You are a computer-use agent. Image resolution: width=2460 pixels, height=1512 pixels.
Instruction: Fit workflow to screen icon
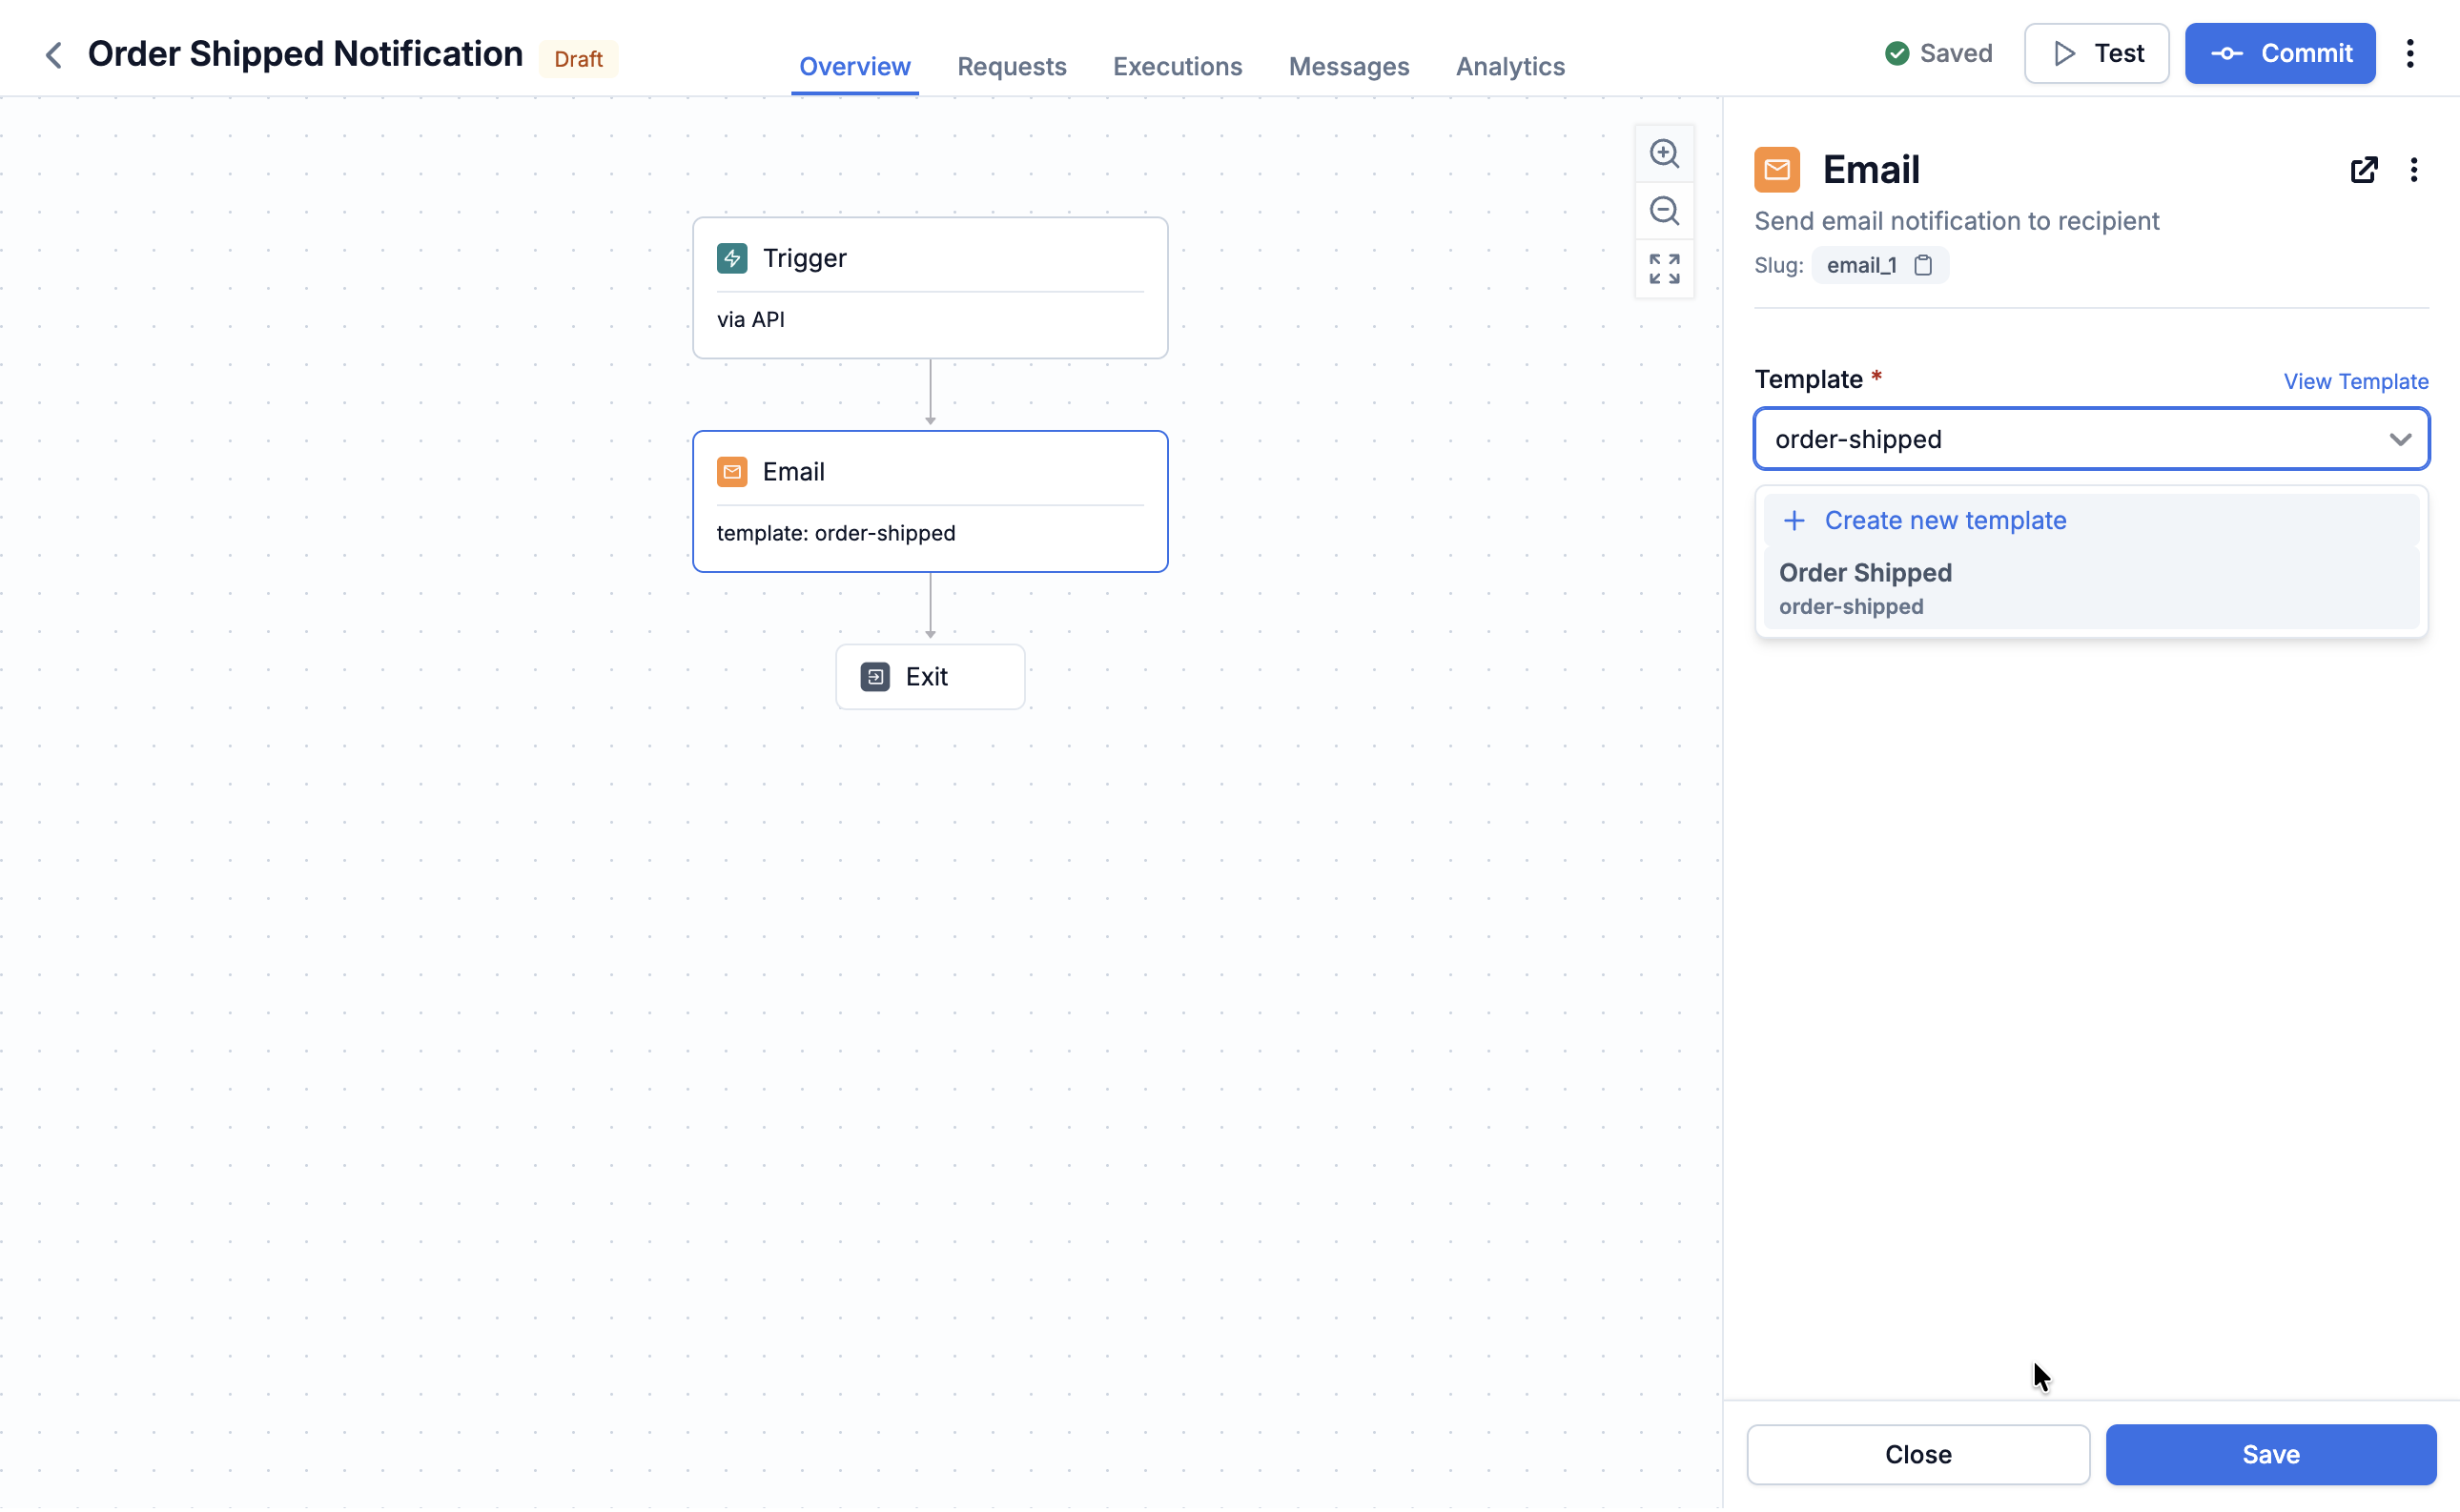click(x=1664, y=269)
